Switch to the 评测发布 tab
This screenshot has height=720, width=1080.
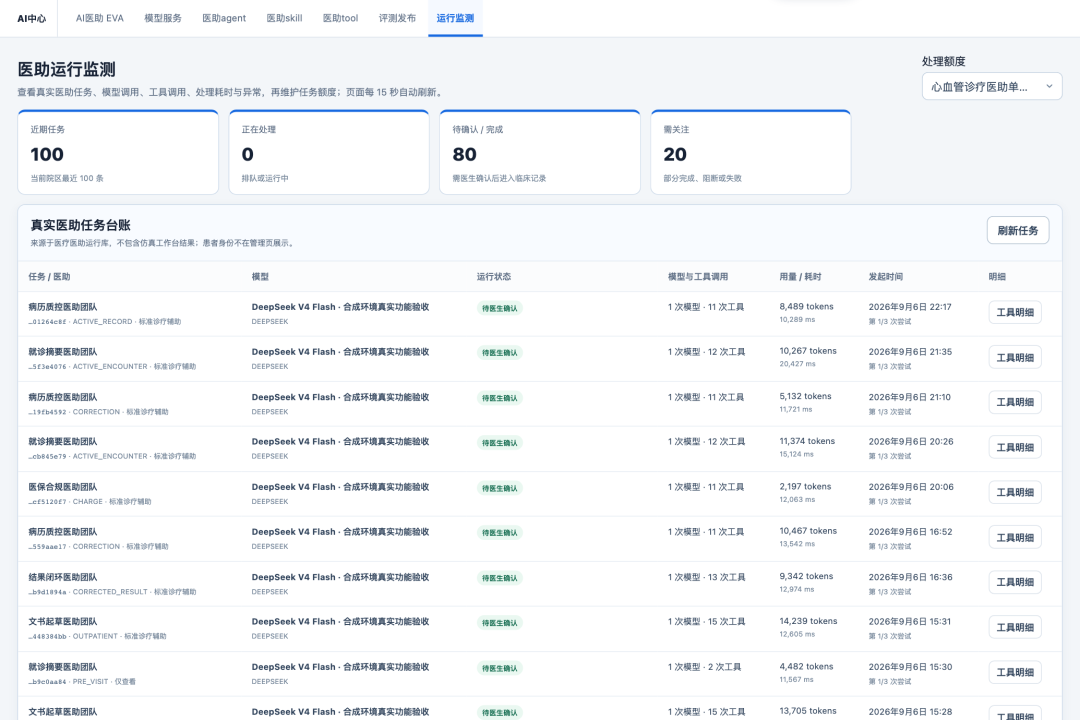pyautogui.click(x=397, y=19)
